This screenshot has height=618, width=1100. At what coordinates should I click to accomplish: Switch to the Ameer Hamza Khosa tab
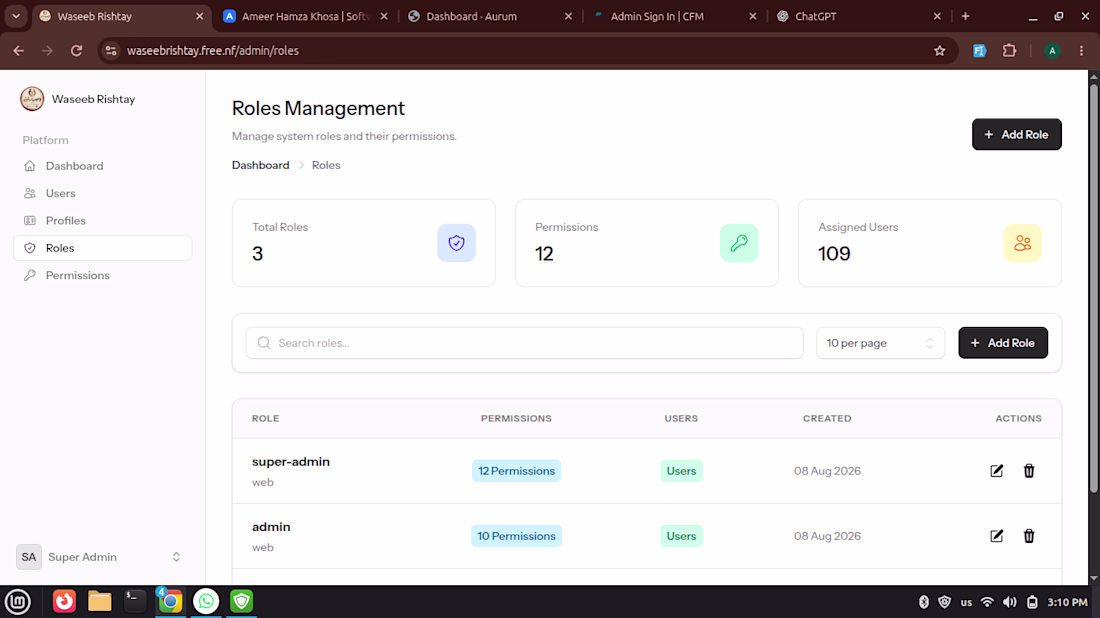click(x=304, y=16)
